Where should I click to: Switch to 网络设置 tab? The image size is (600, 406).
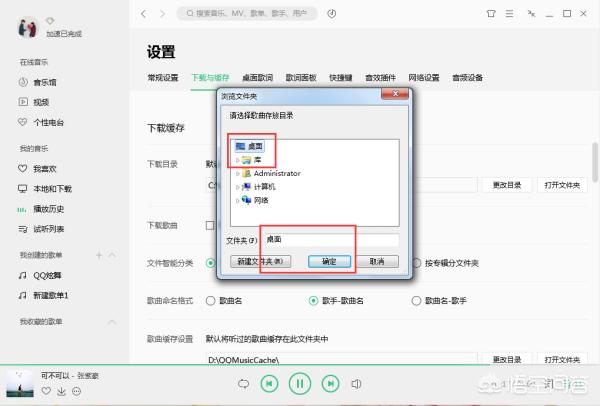424,78
